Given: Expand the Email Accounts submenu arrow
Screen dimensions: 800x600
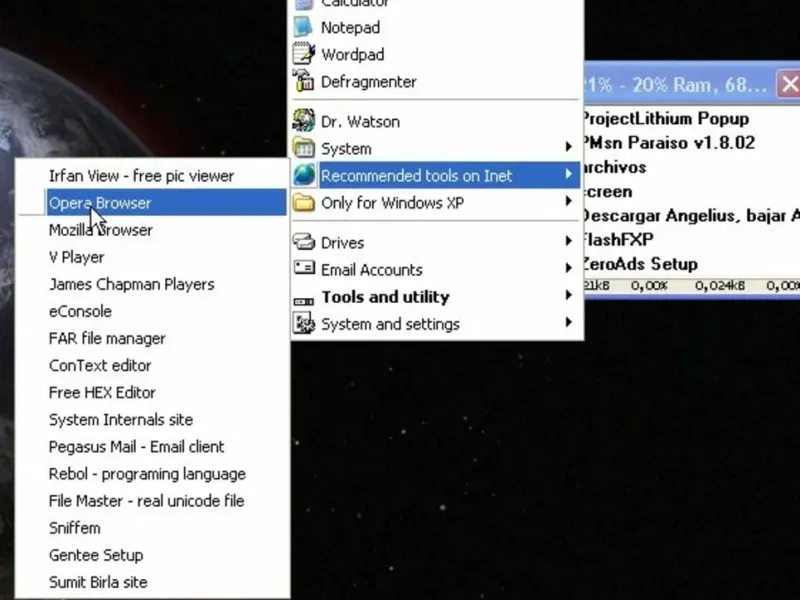Looking at the screenshot, I should click(x=568, y=268).
